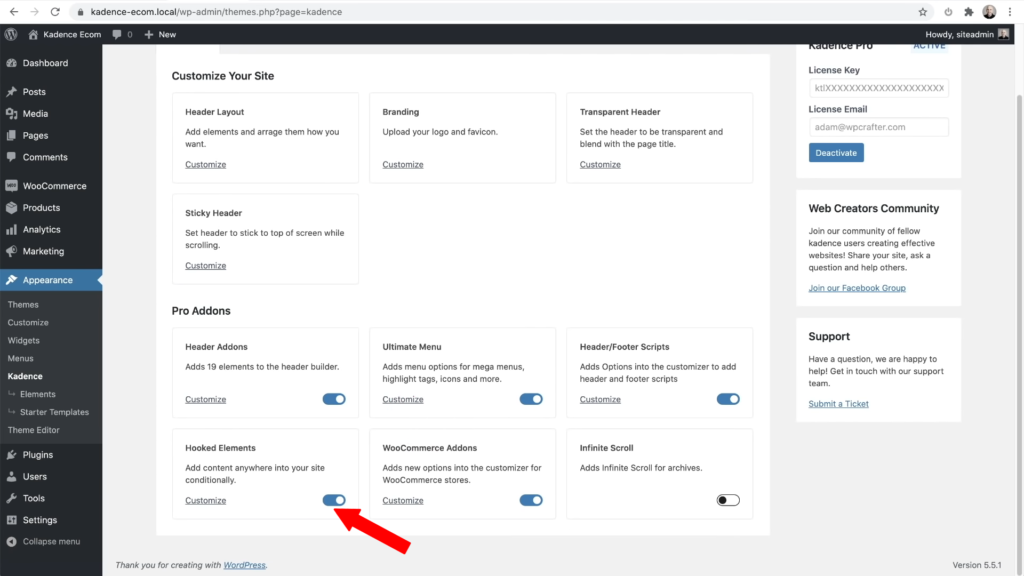1024x576 pixels.
Task: Open the comments bubble icon in admin bar
Action: pyautogui.click(x=117, y=35)
